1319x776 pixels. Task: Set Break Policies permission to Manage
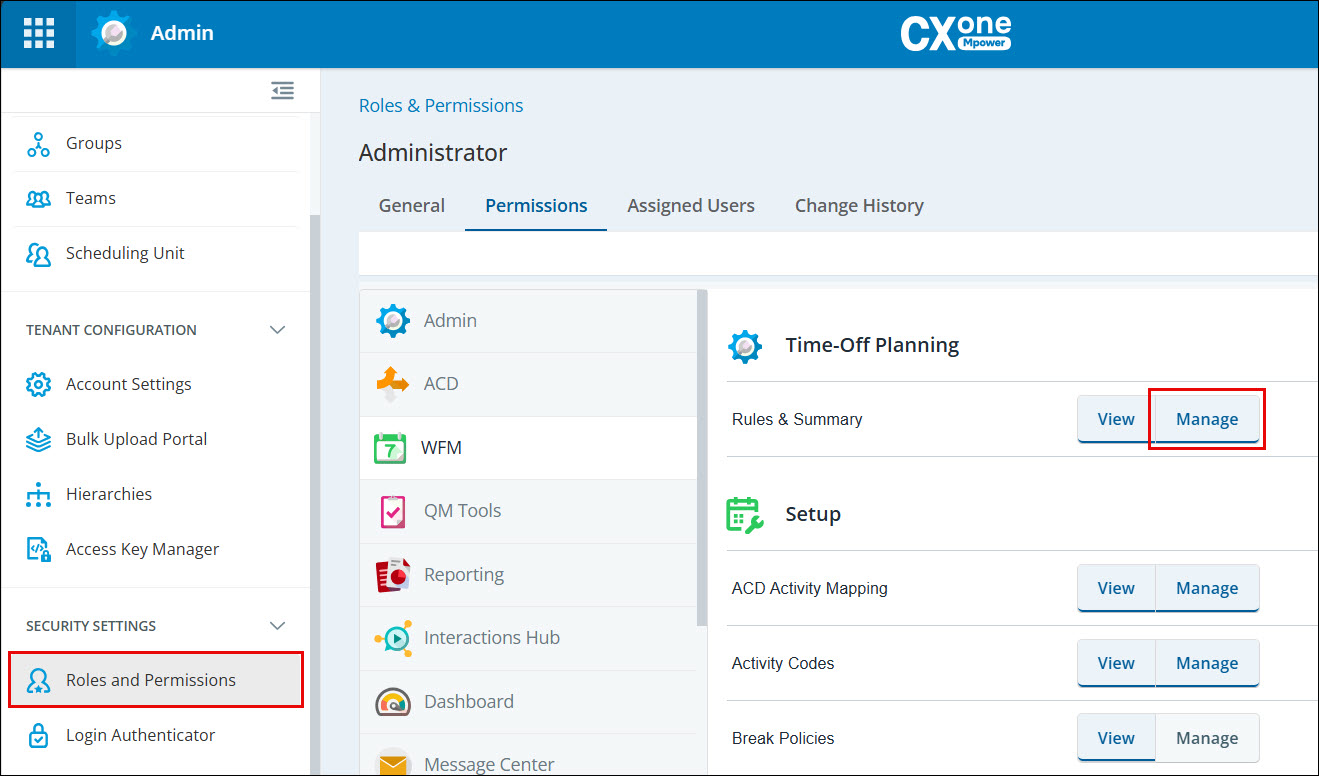click(1207, 738)
